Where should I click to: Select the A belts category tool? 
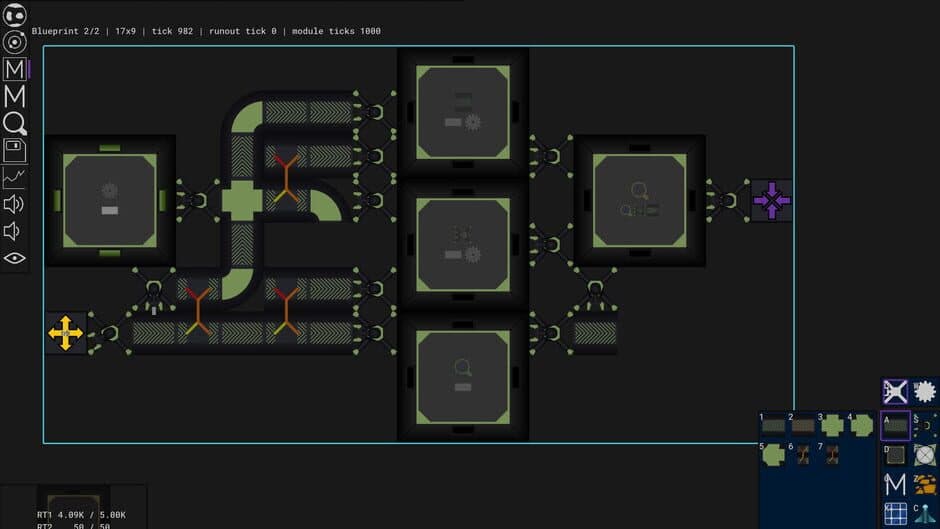click(x=895, y=426)
